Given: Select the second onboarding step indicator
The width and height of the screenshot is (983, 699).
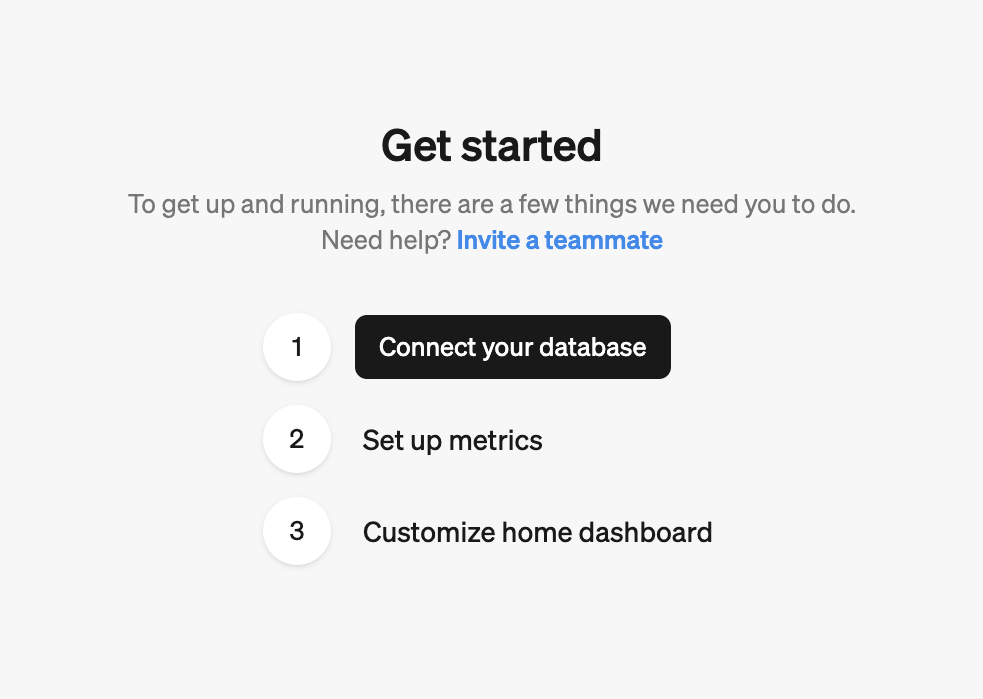Looking at the screenshot, I should tap(297, 439).
